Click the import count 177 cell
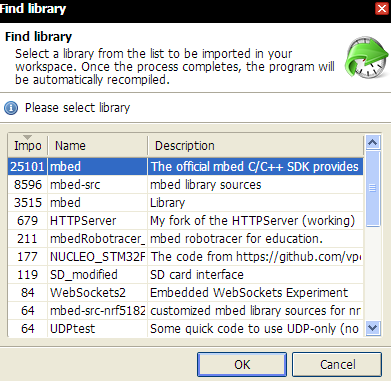Screen dimensions: 391x381 [28, 256]
